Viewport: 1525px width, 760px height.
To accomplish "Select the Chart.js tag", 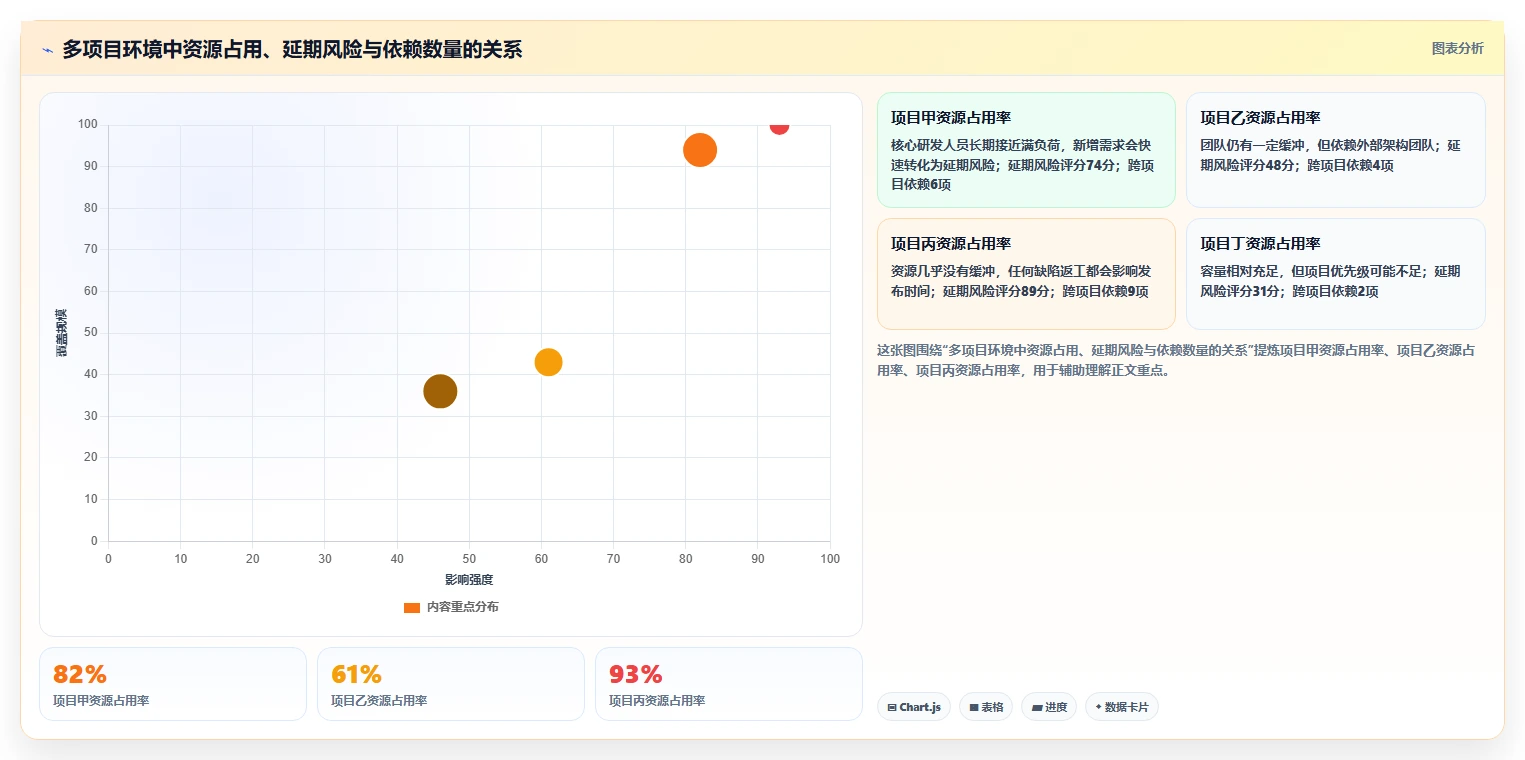I will [914, 707].
